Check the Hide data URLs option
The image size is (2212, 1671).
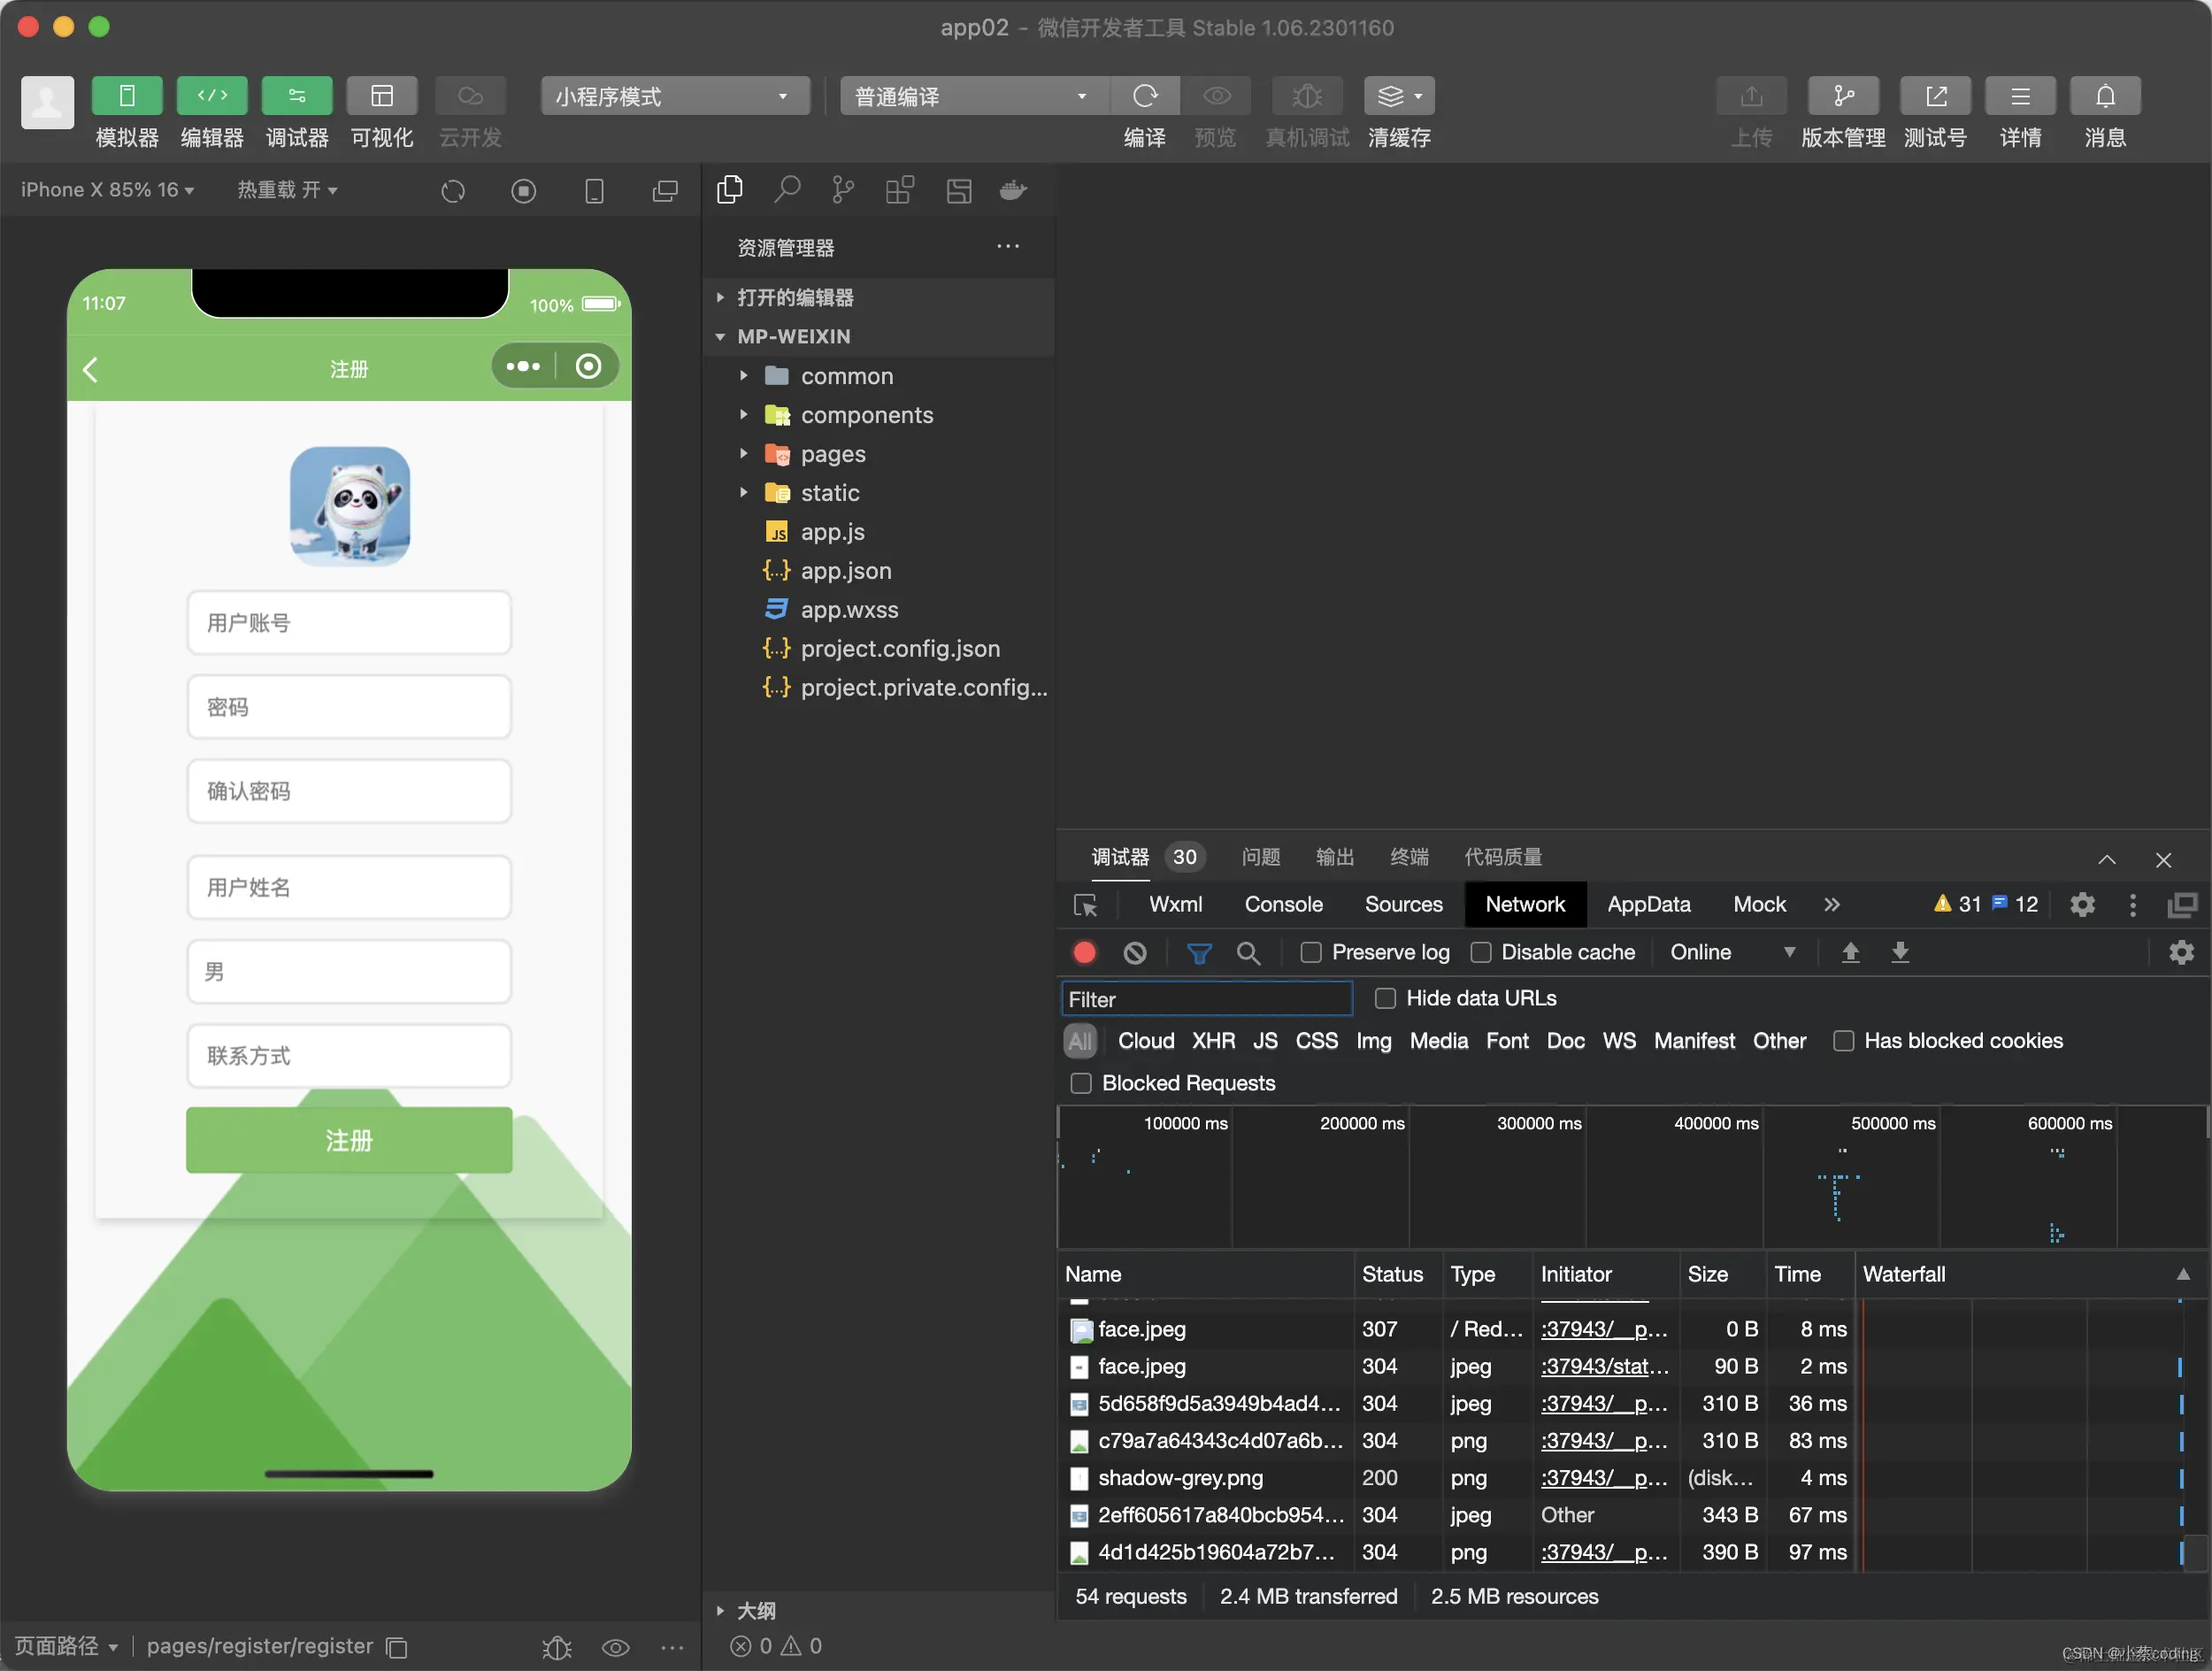(x=1385, y=998)
